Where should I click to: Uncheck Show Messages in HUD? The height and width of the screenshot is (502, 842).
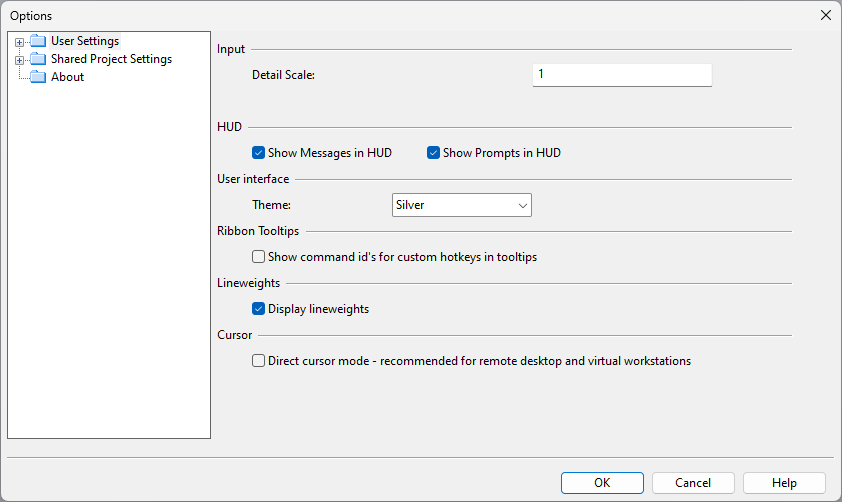click(x=258, y=153)
